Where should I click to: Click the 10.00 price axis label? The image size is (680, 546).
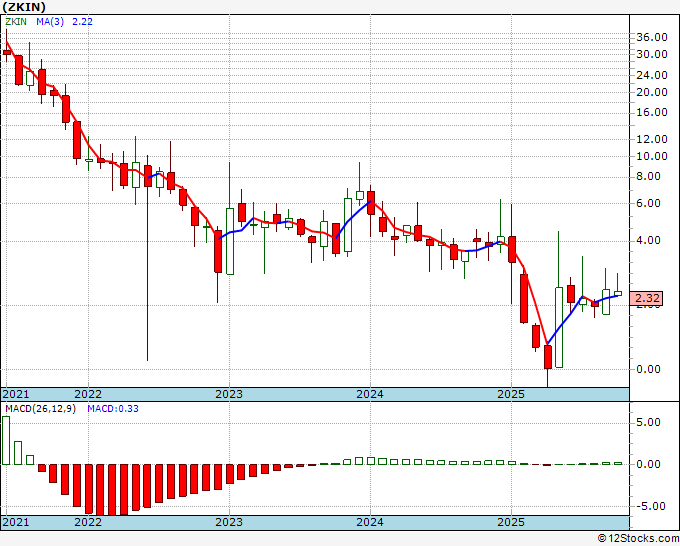coord(652,156)
